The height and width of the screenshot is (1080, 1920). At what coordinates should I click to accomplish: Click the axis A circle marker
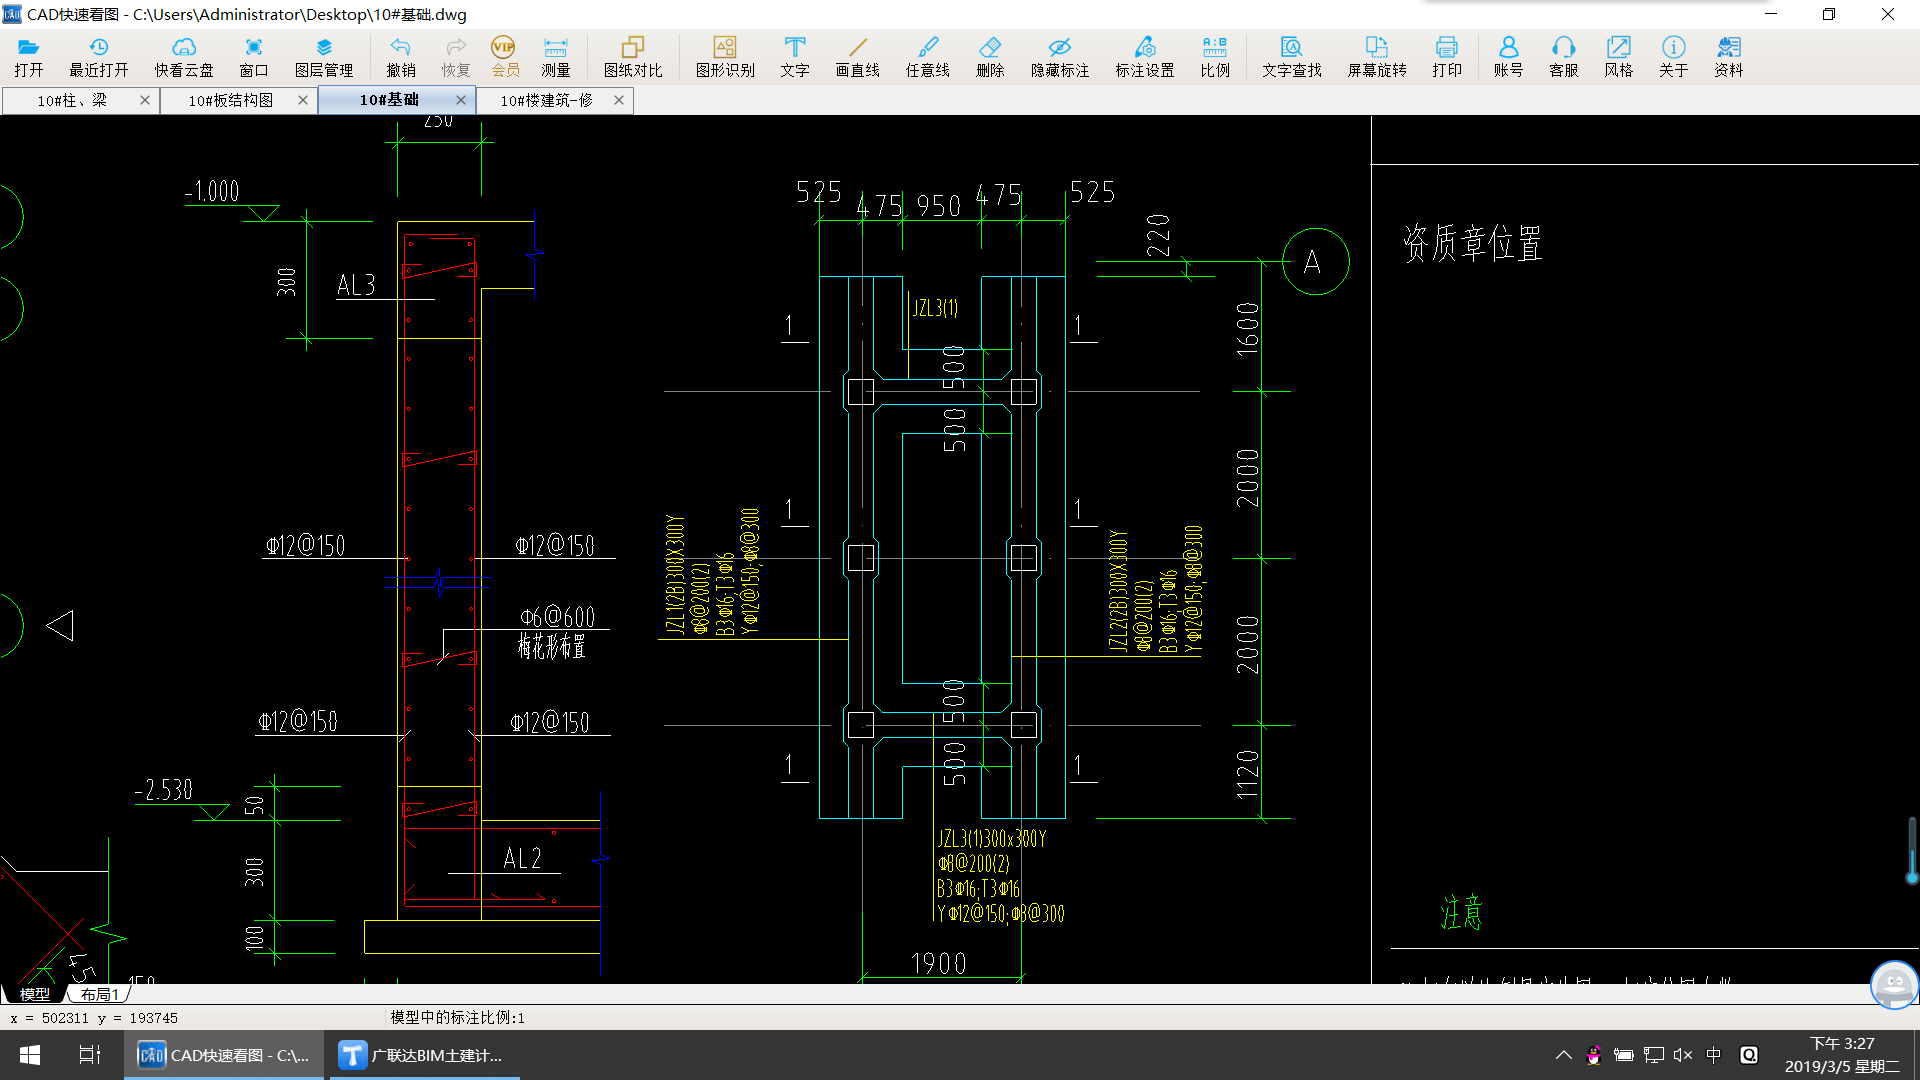[1315, 262]
